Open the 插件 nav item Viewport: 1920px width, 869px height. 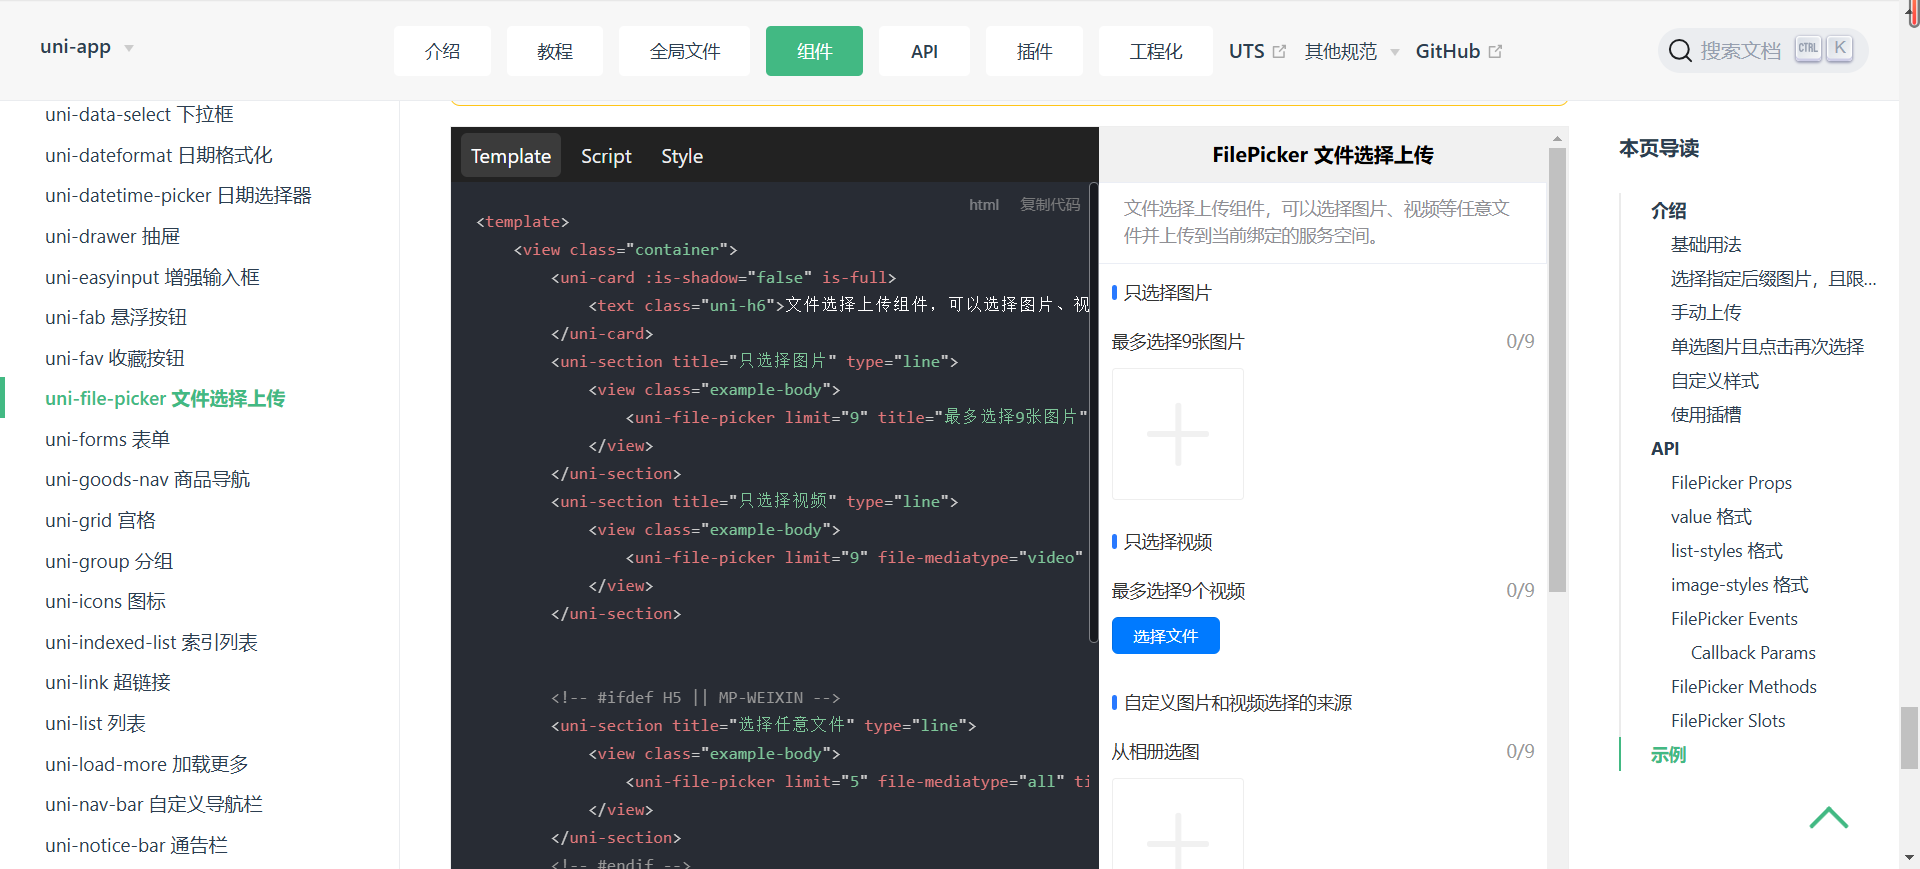point(1034,51)
